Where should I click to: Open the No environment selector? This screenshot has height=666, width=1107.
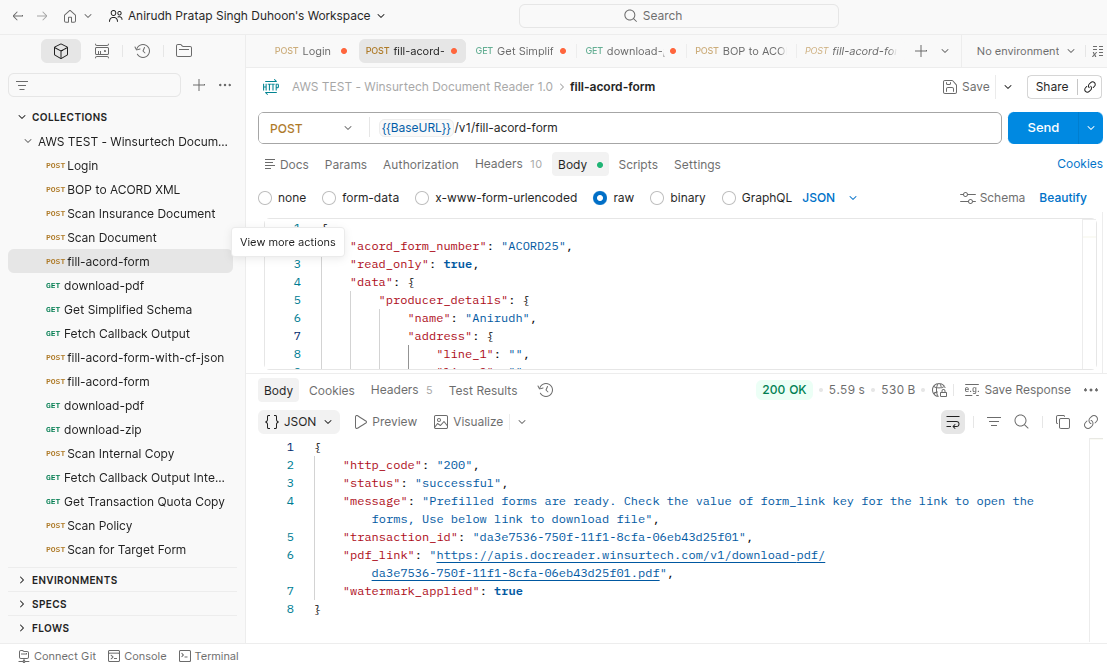pyautogui.click(x=1024, y=51)
